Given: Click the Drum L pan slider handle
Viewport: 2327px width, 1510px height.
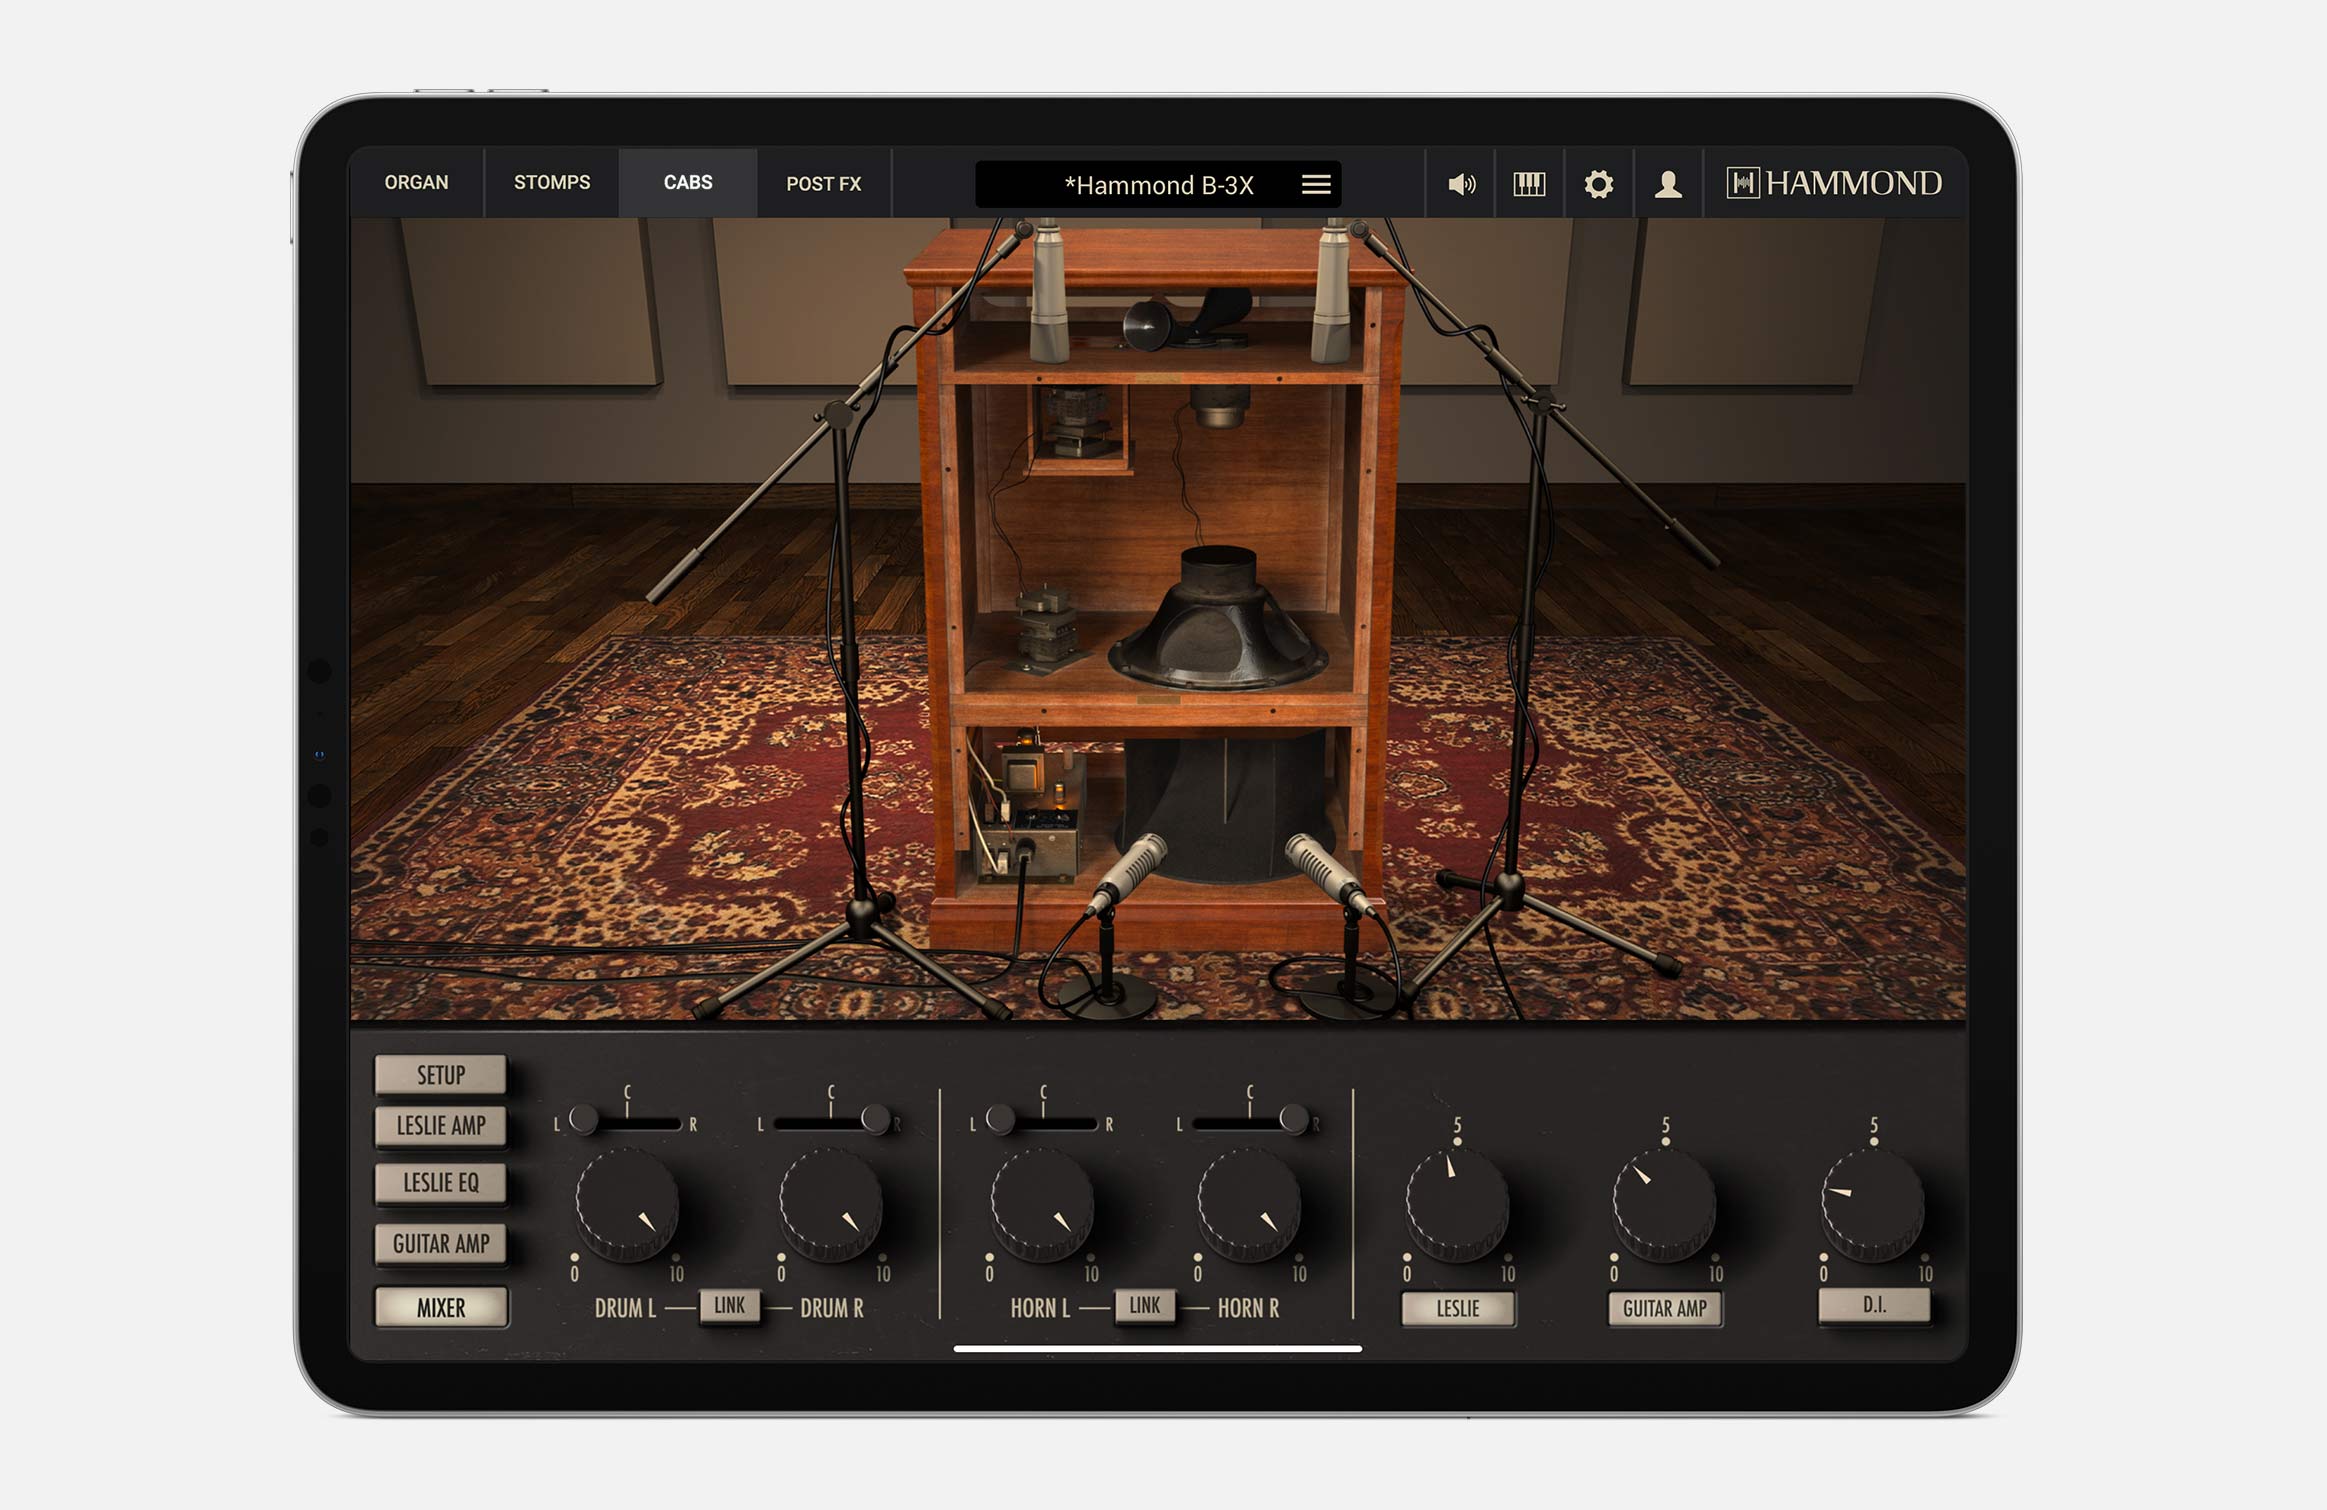Looking at the screenshot, I should coord(583,1119).
